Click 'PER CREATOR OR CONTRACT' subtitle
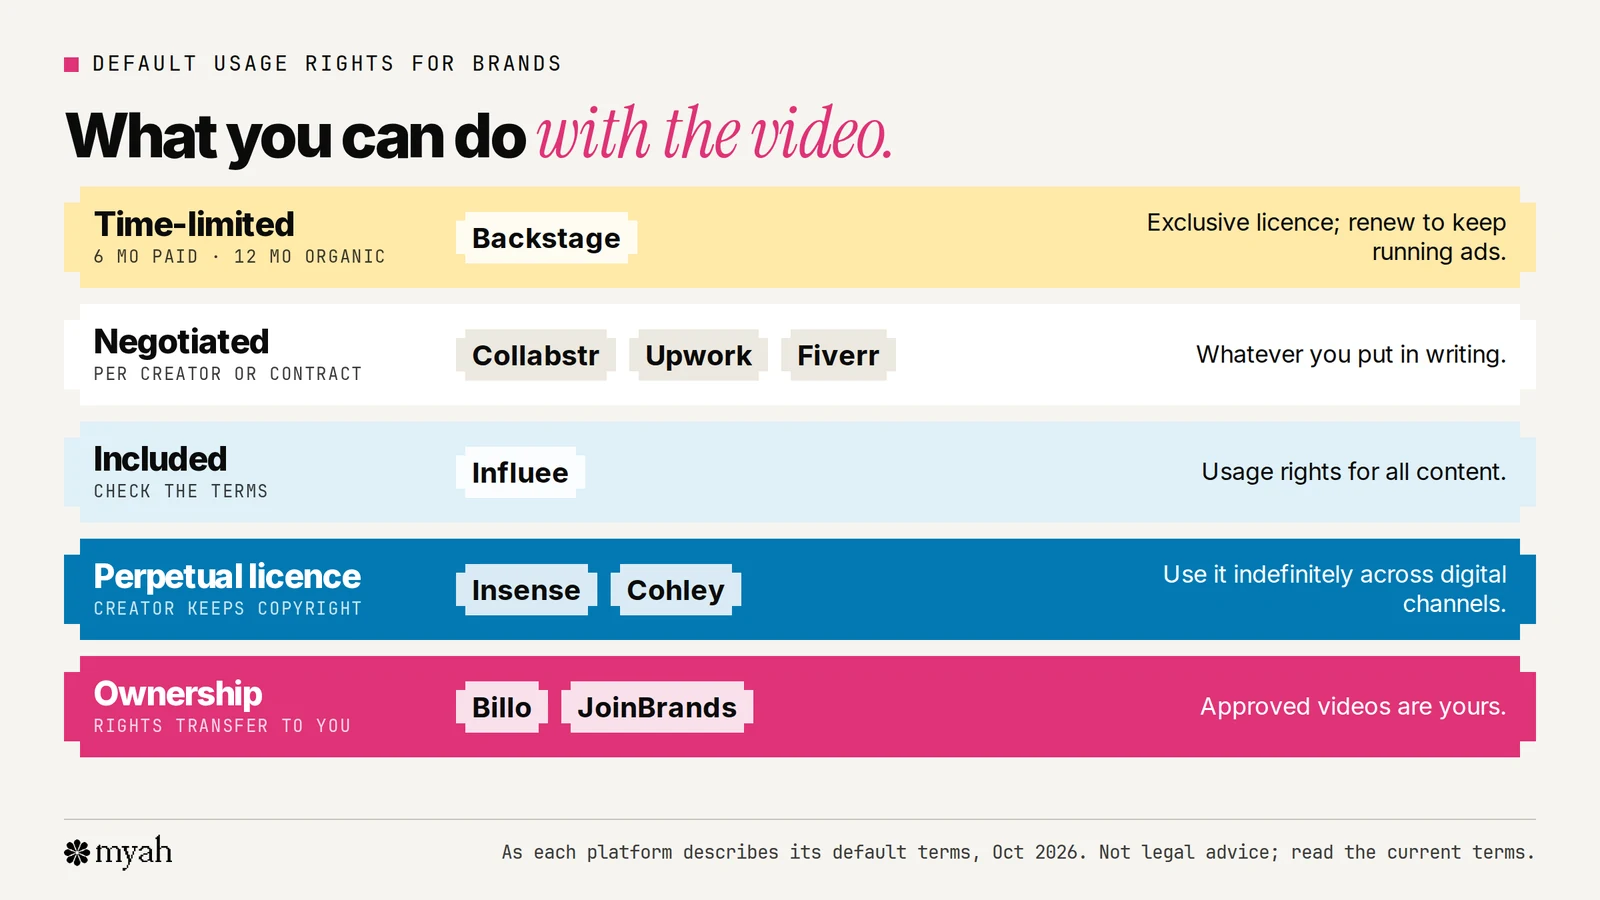The height and width of the screenshot is (900, 1600). pyautogui.click(x=228, y=374)
